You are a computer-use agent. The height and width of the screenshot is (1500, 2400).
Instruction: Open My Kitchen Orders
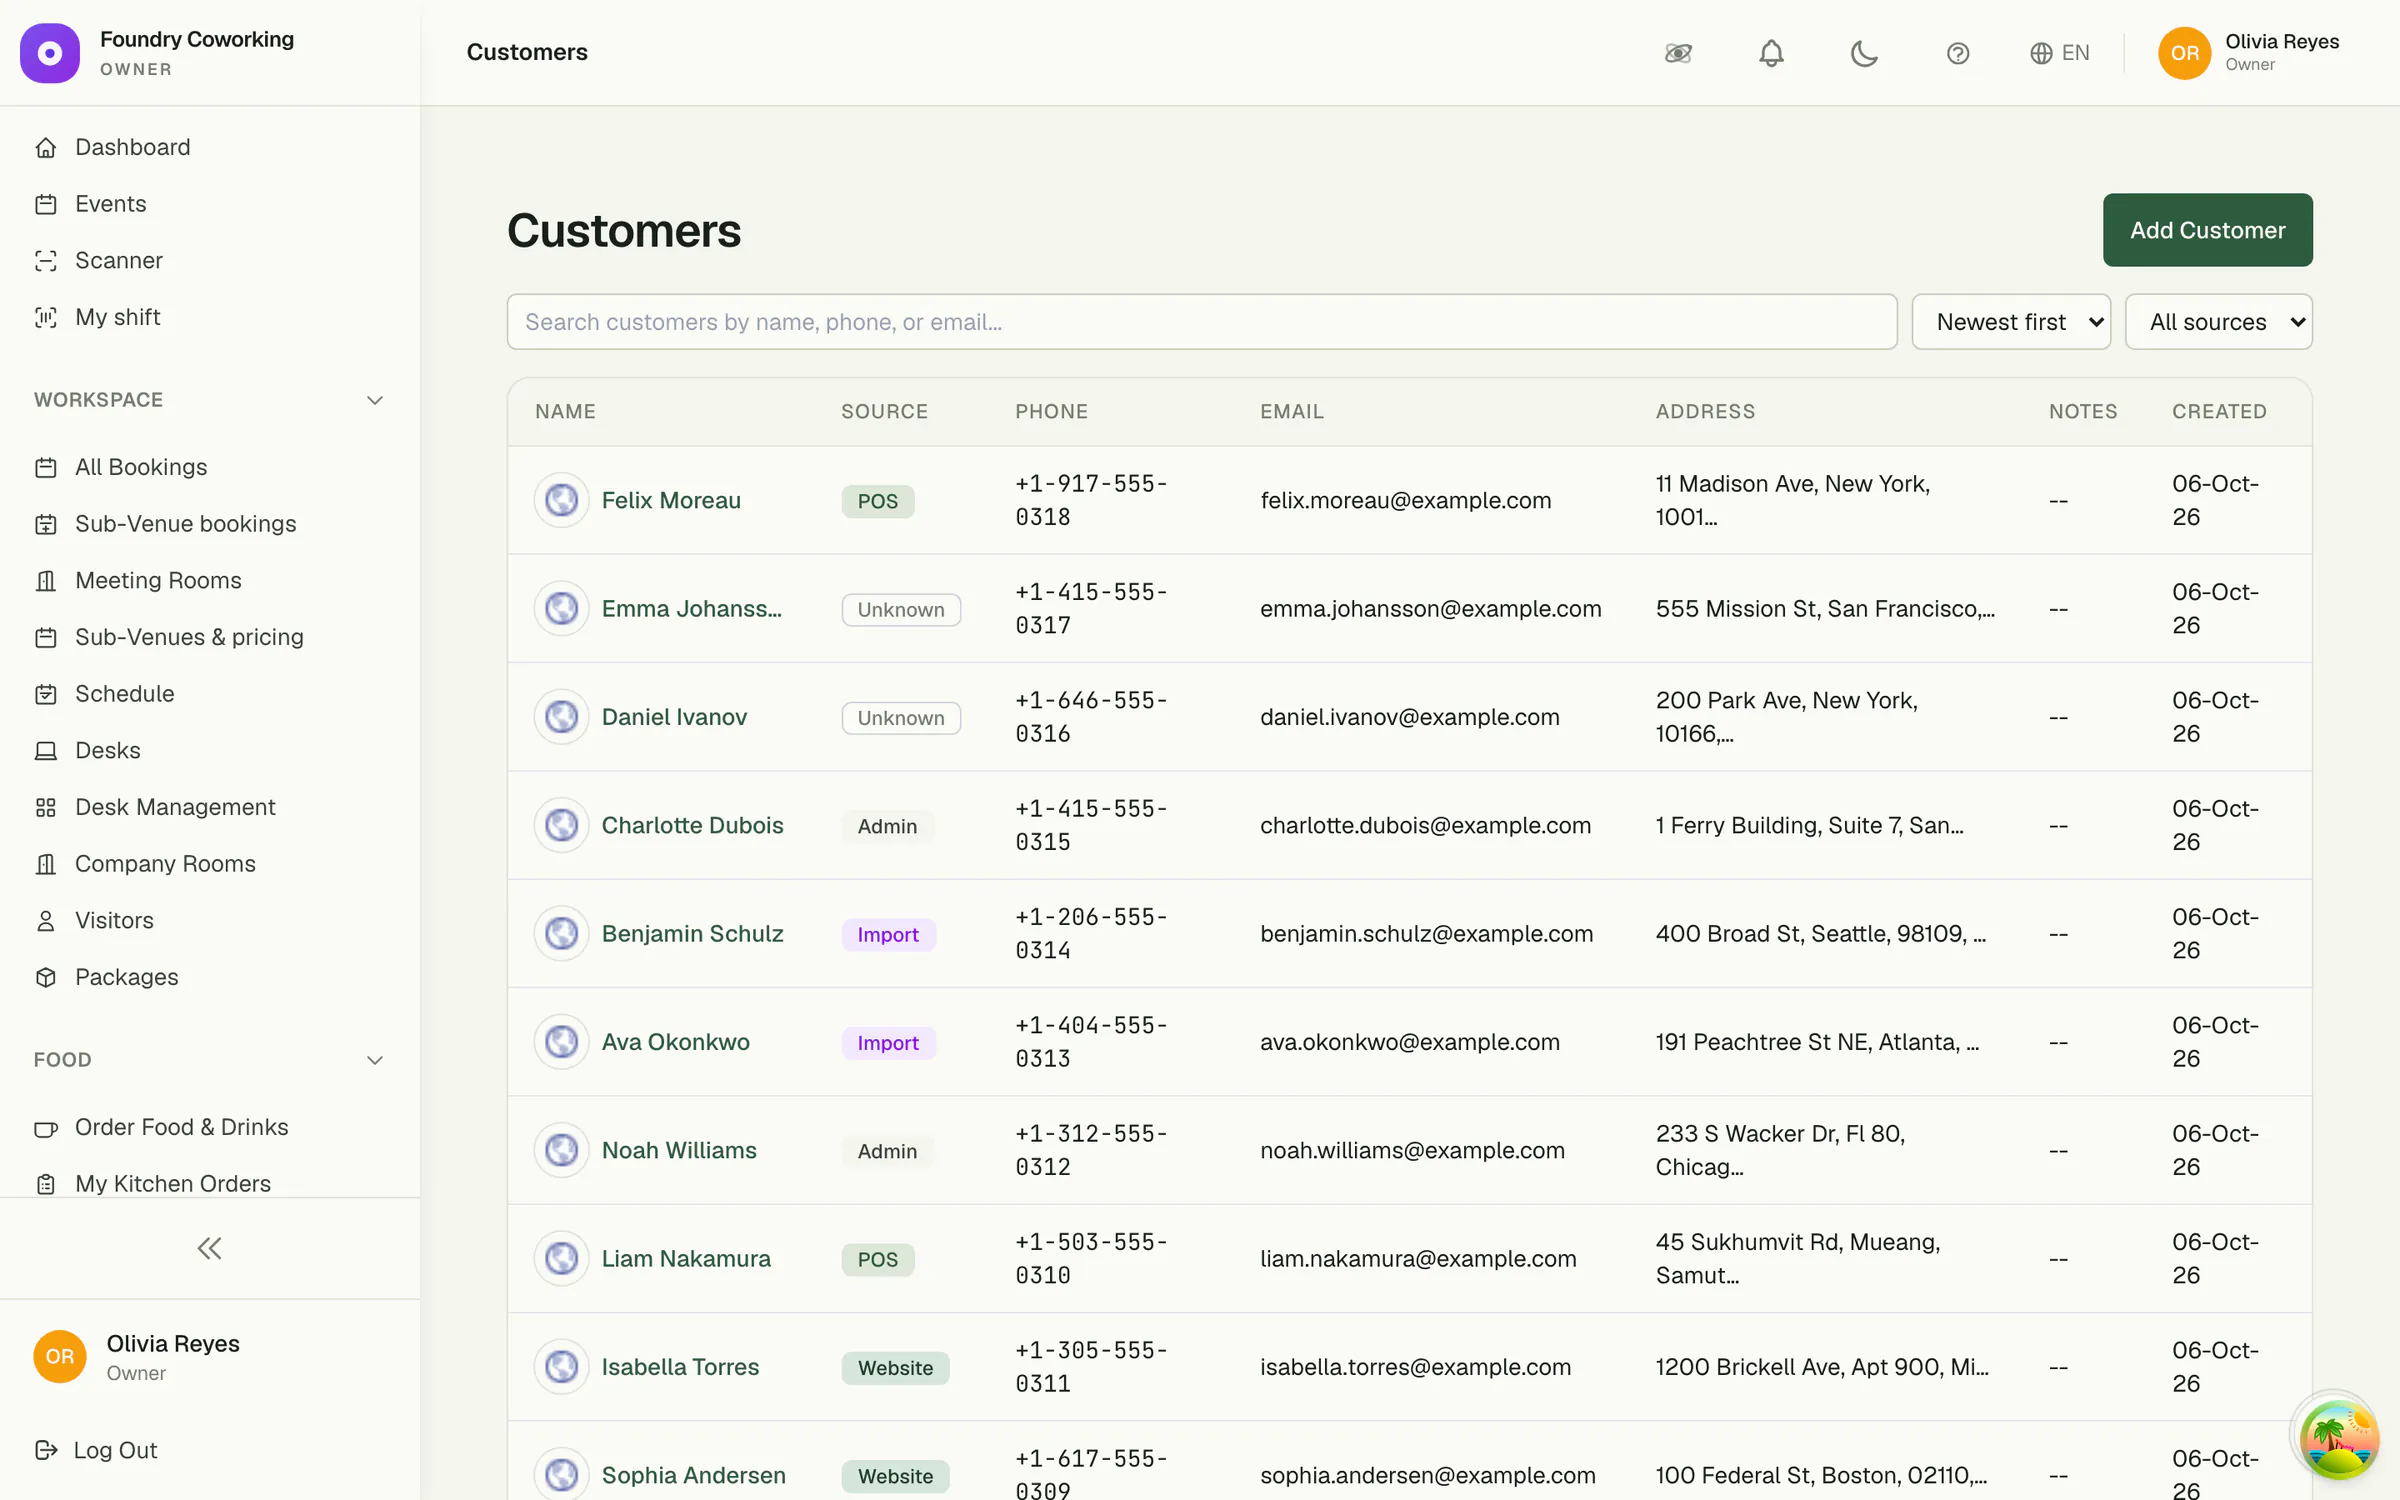click(x=172, y=1184)
